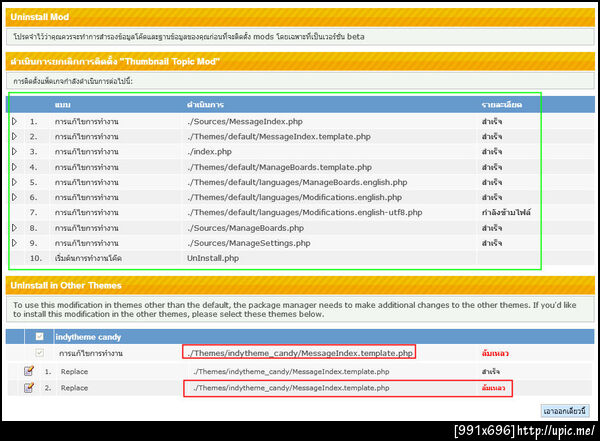600x441 pixels.
Task: Toggle the indytheme candy theme checkbox
Action: (x=39, y=336)
